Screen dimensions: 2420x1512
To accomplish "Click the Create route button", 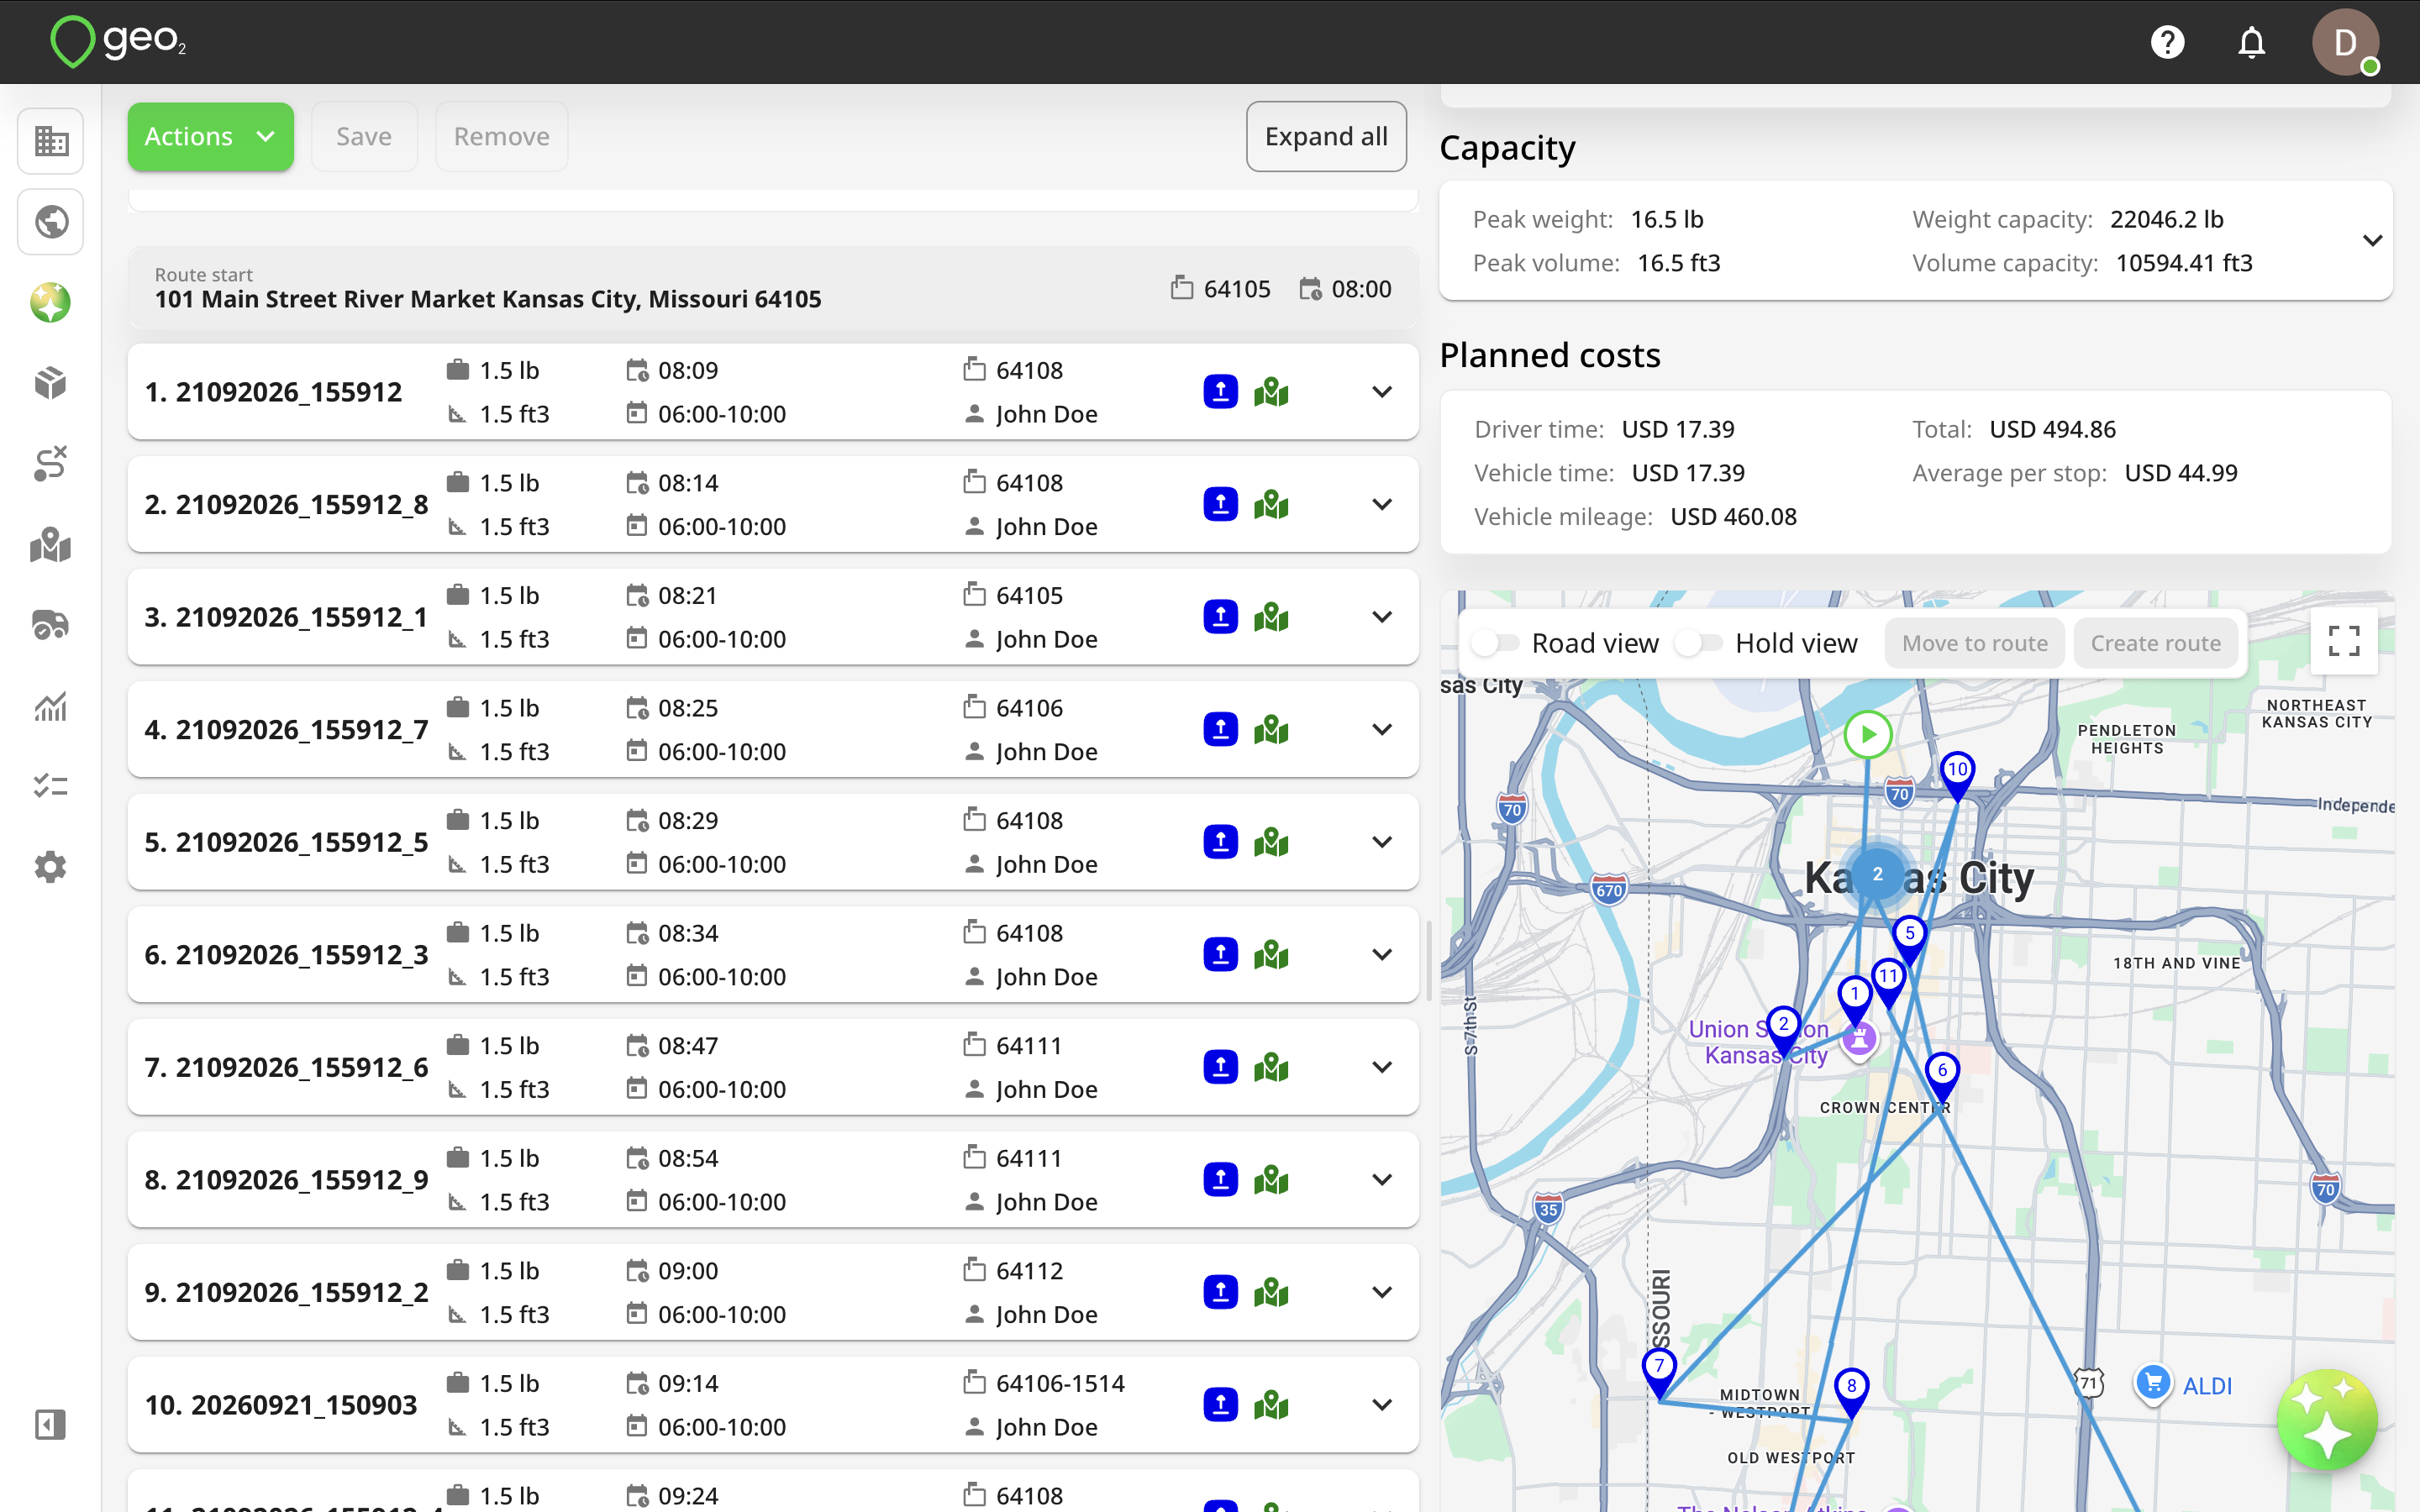I will pyautogui.click(x=2156, y=643).
